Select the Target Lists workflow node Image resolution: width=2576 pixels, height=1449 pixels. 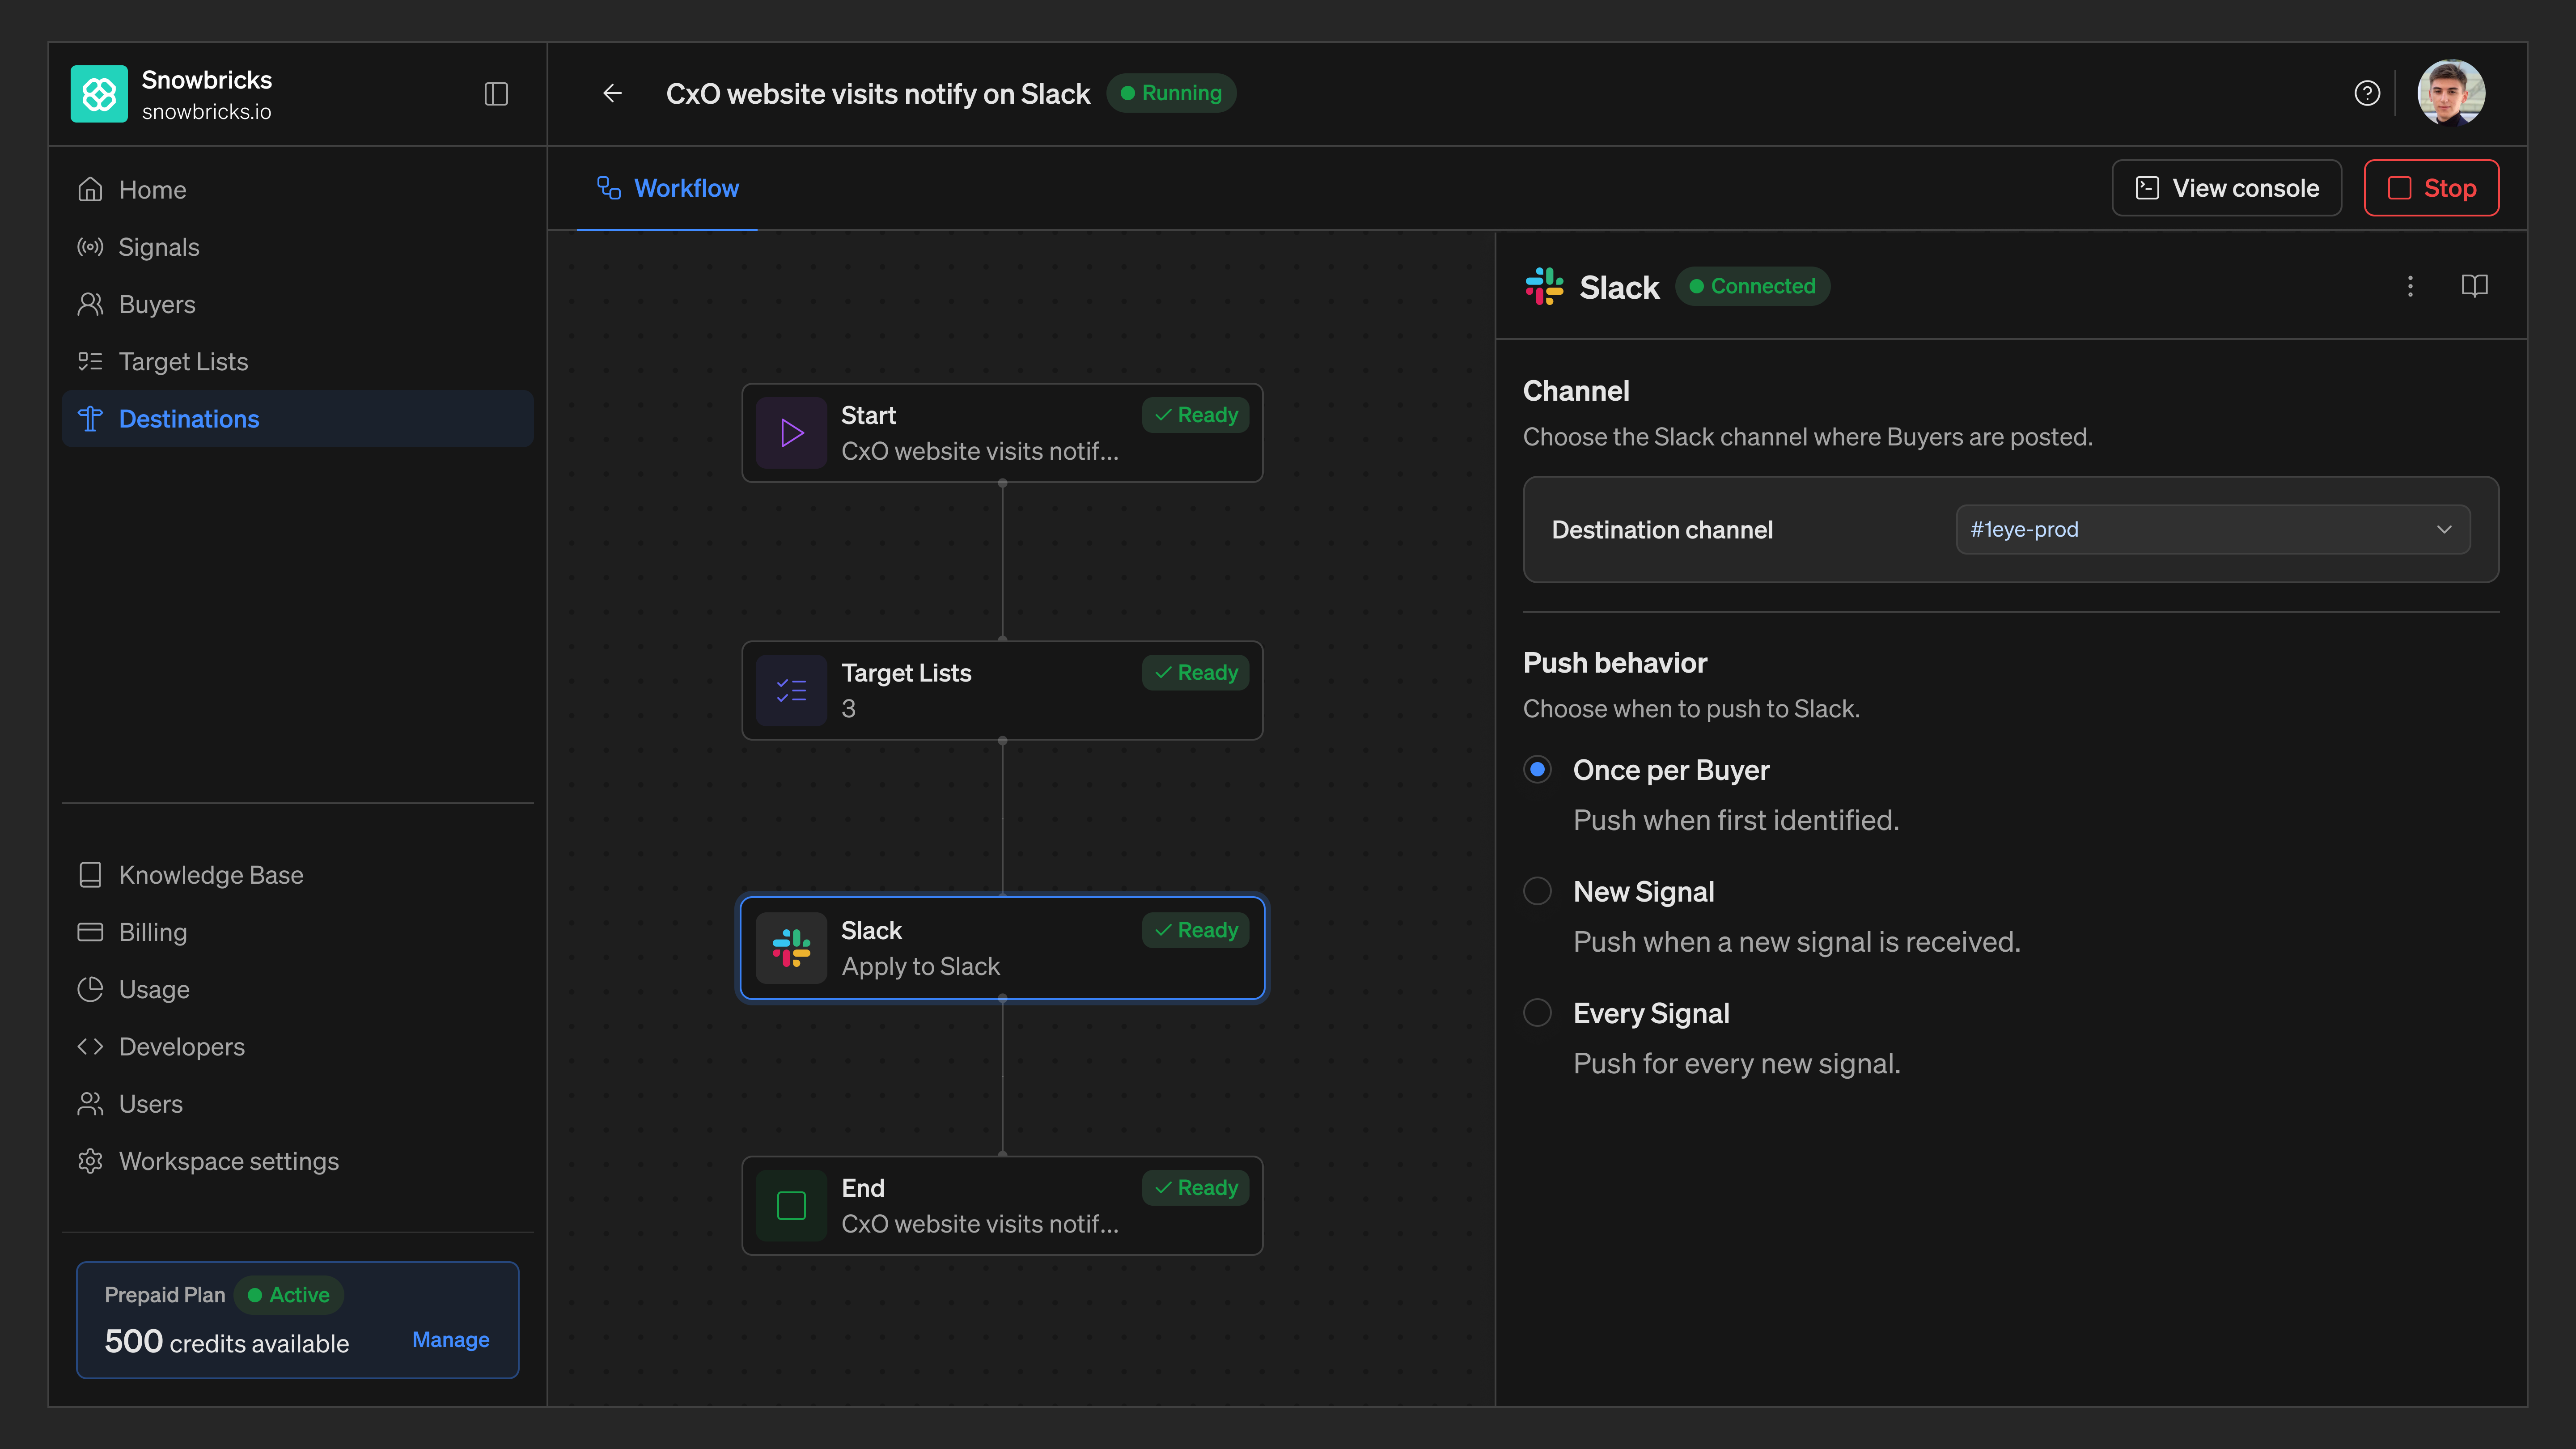tap(1002, 690)
